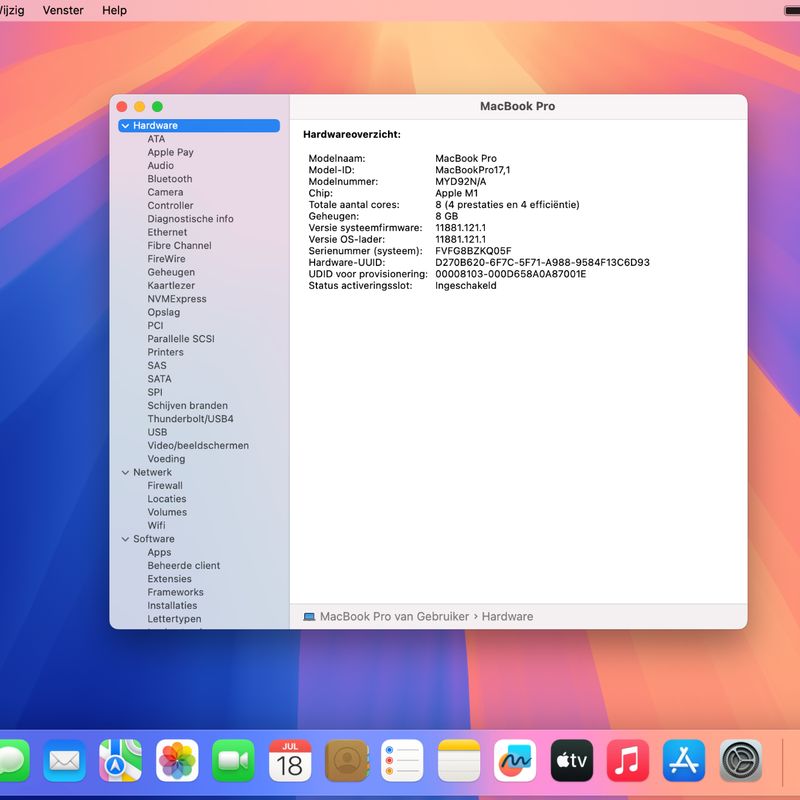This screenshot has width=800, height=800.
Task: Select Kaartlezer in the sidebar
Action: click(x=171, y=285)
